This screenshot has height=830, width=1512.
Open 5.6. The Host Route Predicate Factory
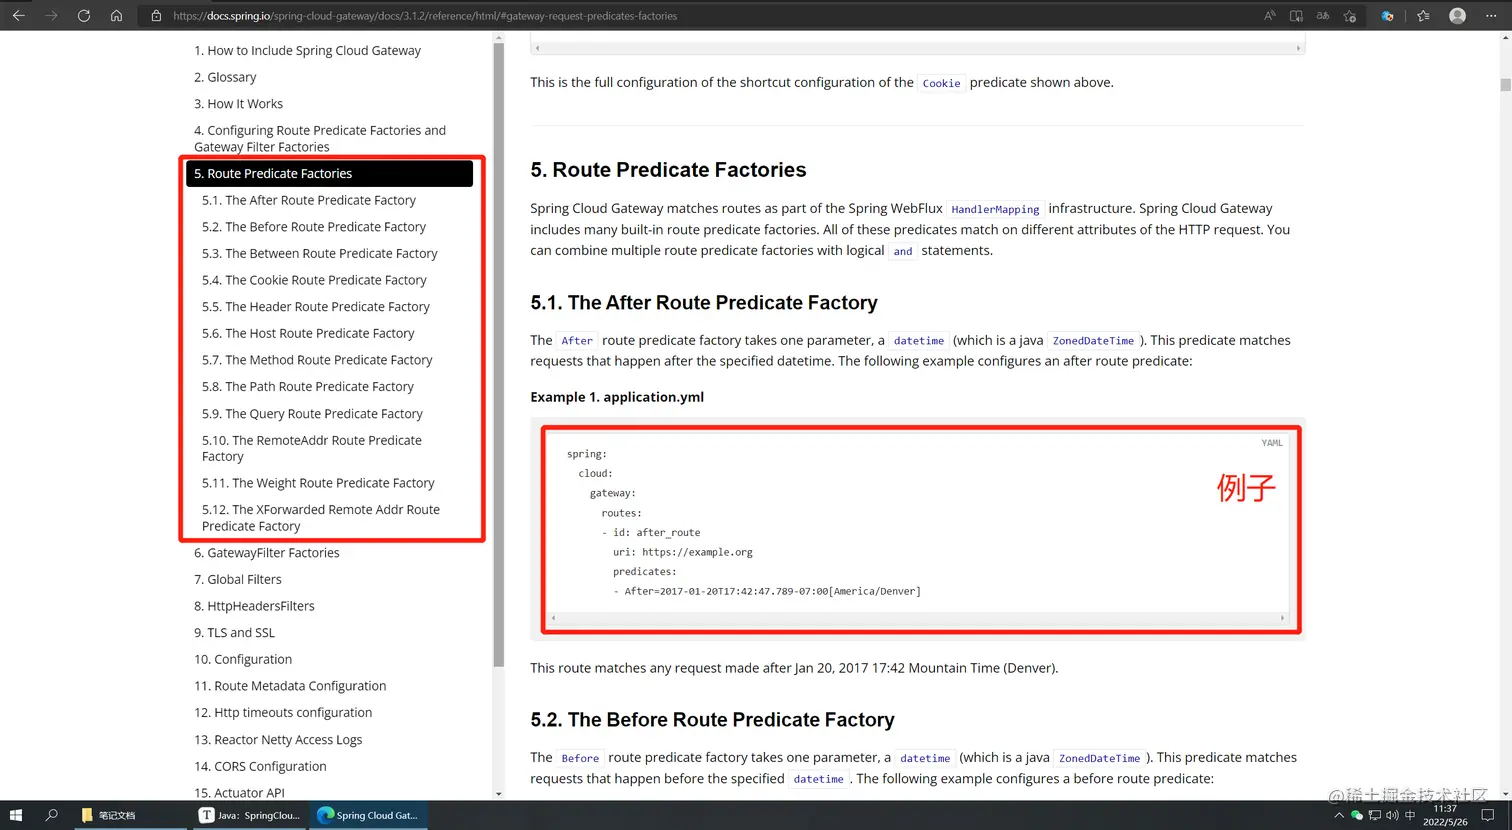point(308,333)
